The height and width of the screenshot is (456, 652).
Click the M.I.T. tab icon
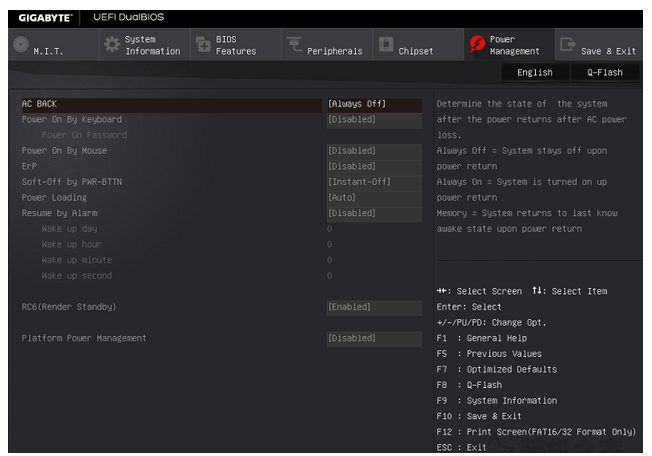pos(20,46)
